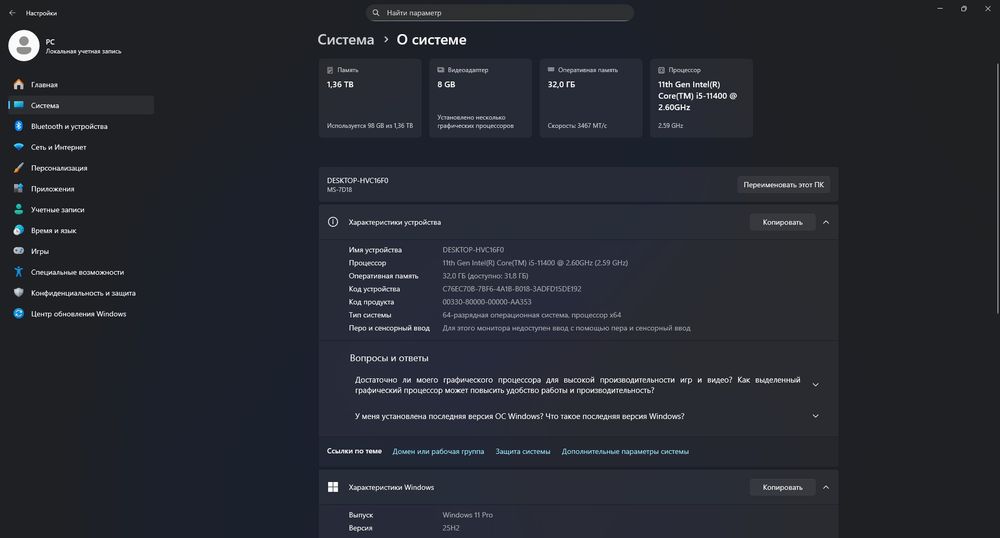
Task: Copy device specs with Копировать button
Action: [782, 222]
